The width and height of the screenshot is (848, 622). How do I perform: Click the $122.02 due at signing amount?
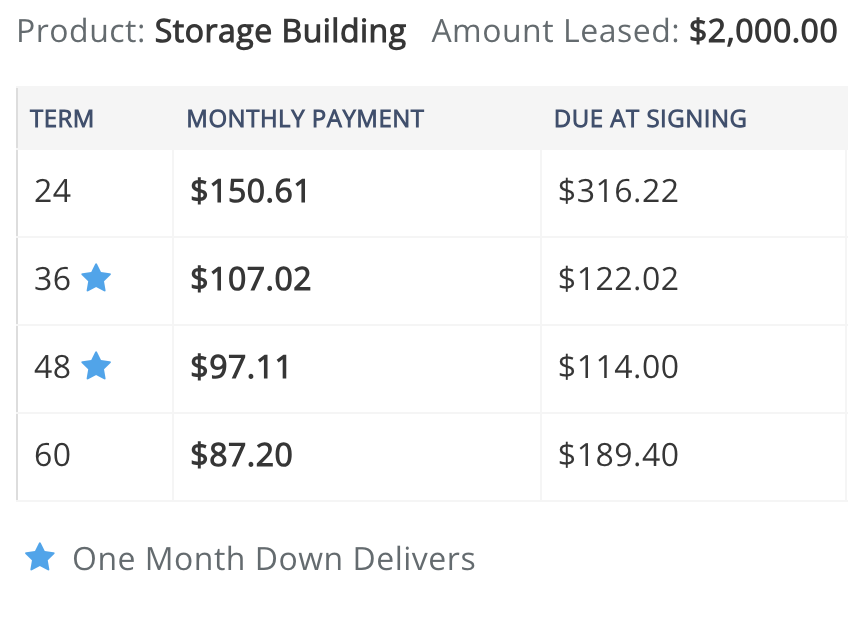618,279
